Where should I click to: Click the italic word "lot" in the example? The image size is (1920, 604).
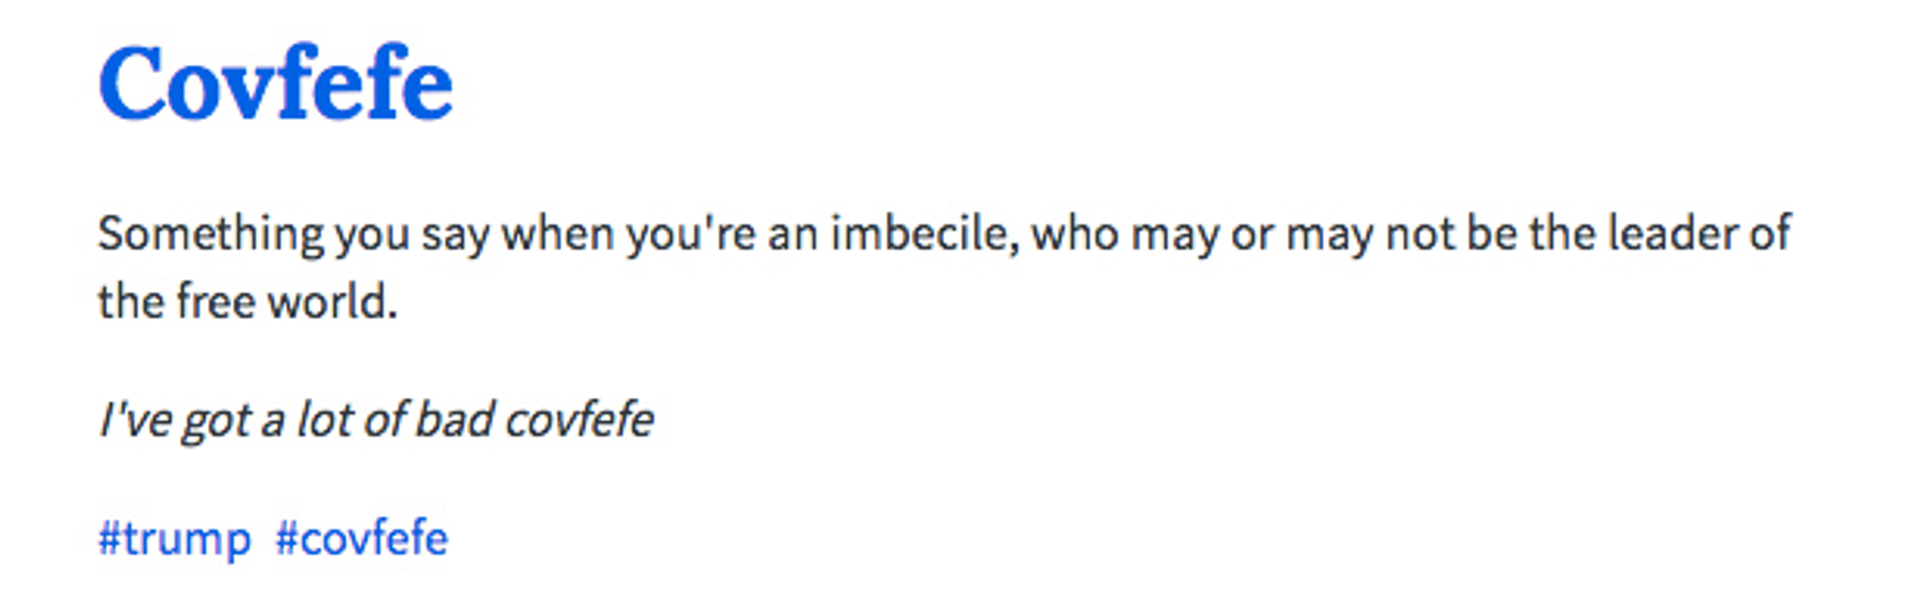[x=325, y=420]
